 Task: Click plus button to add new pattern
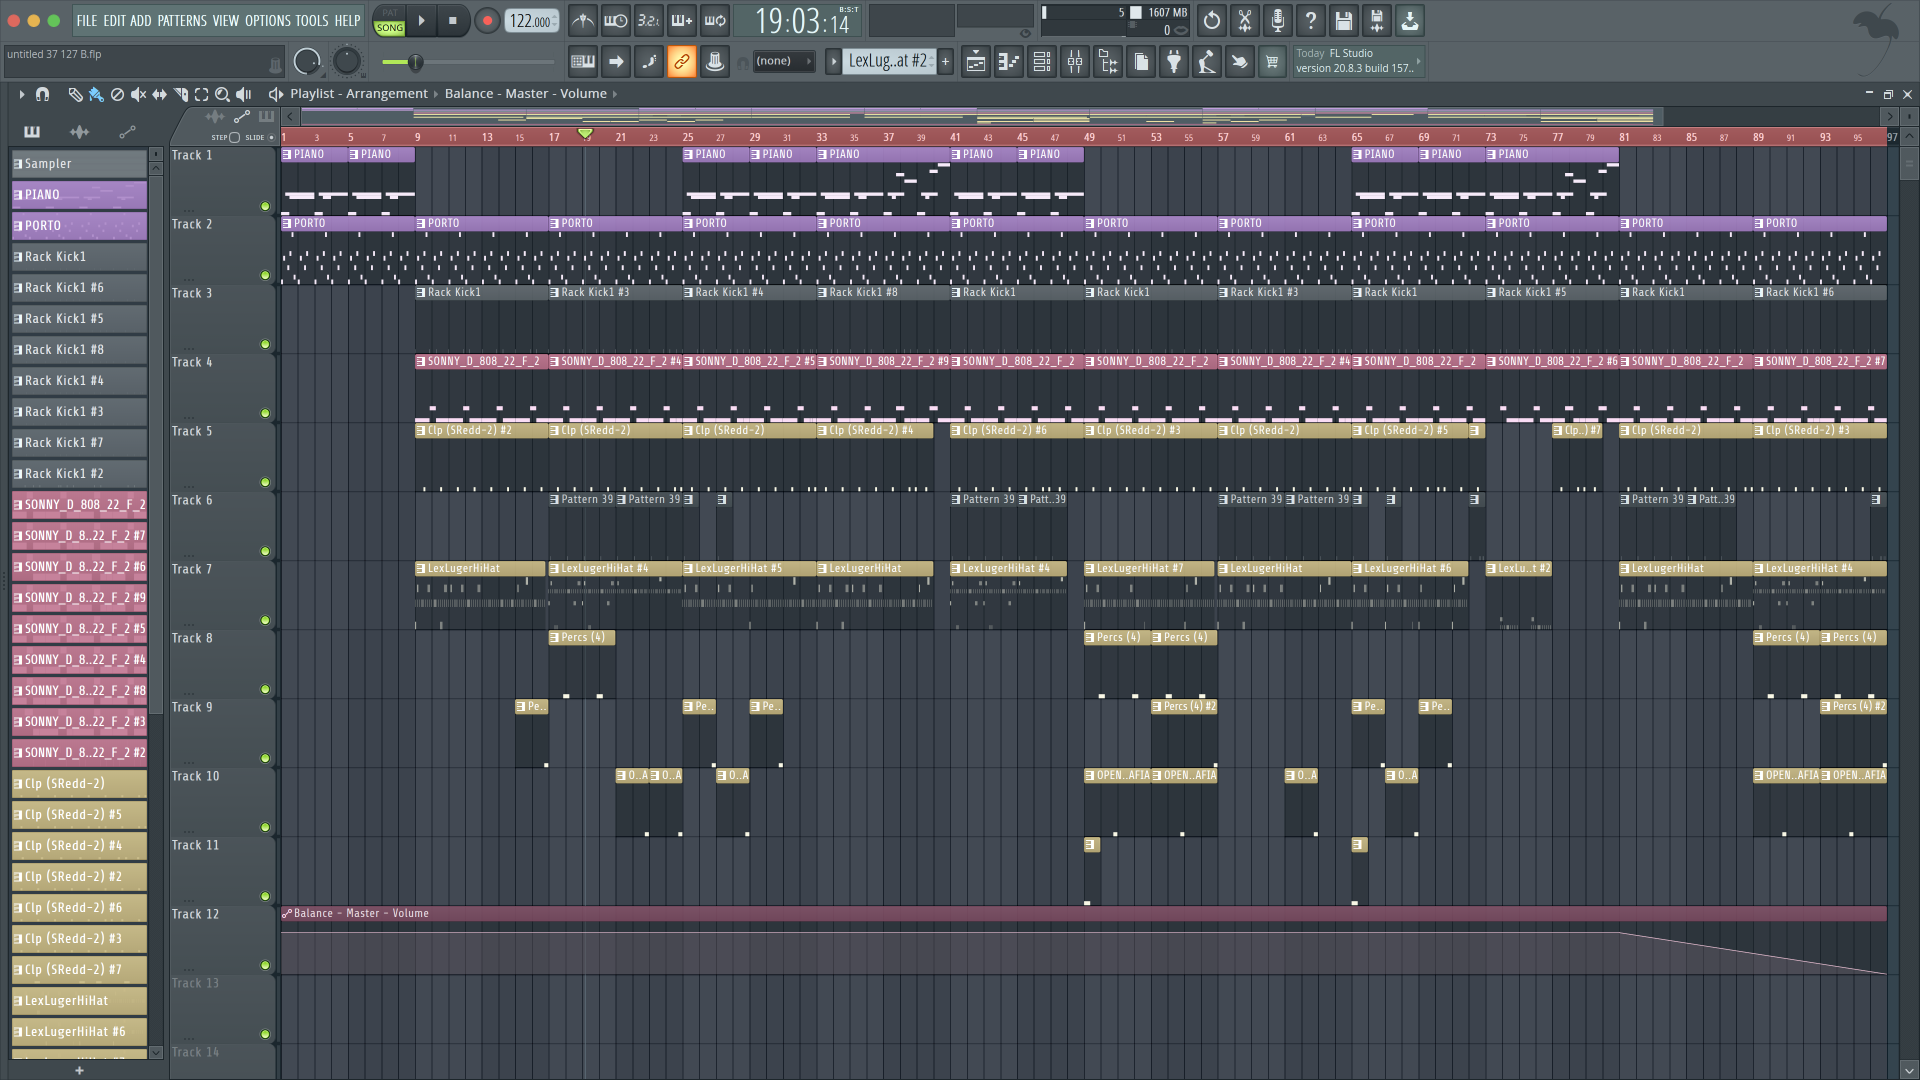pyautogui.click(x=945, y=61)
